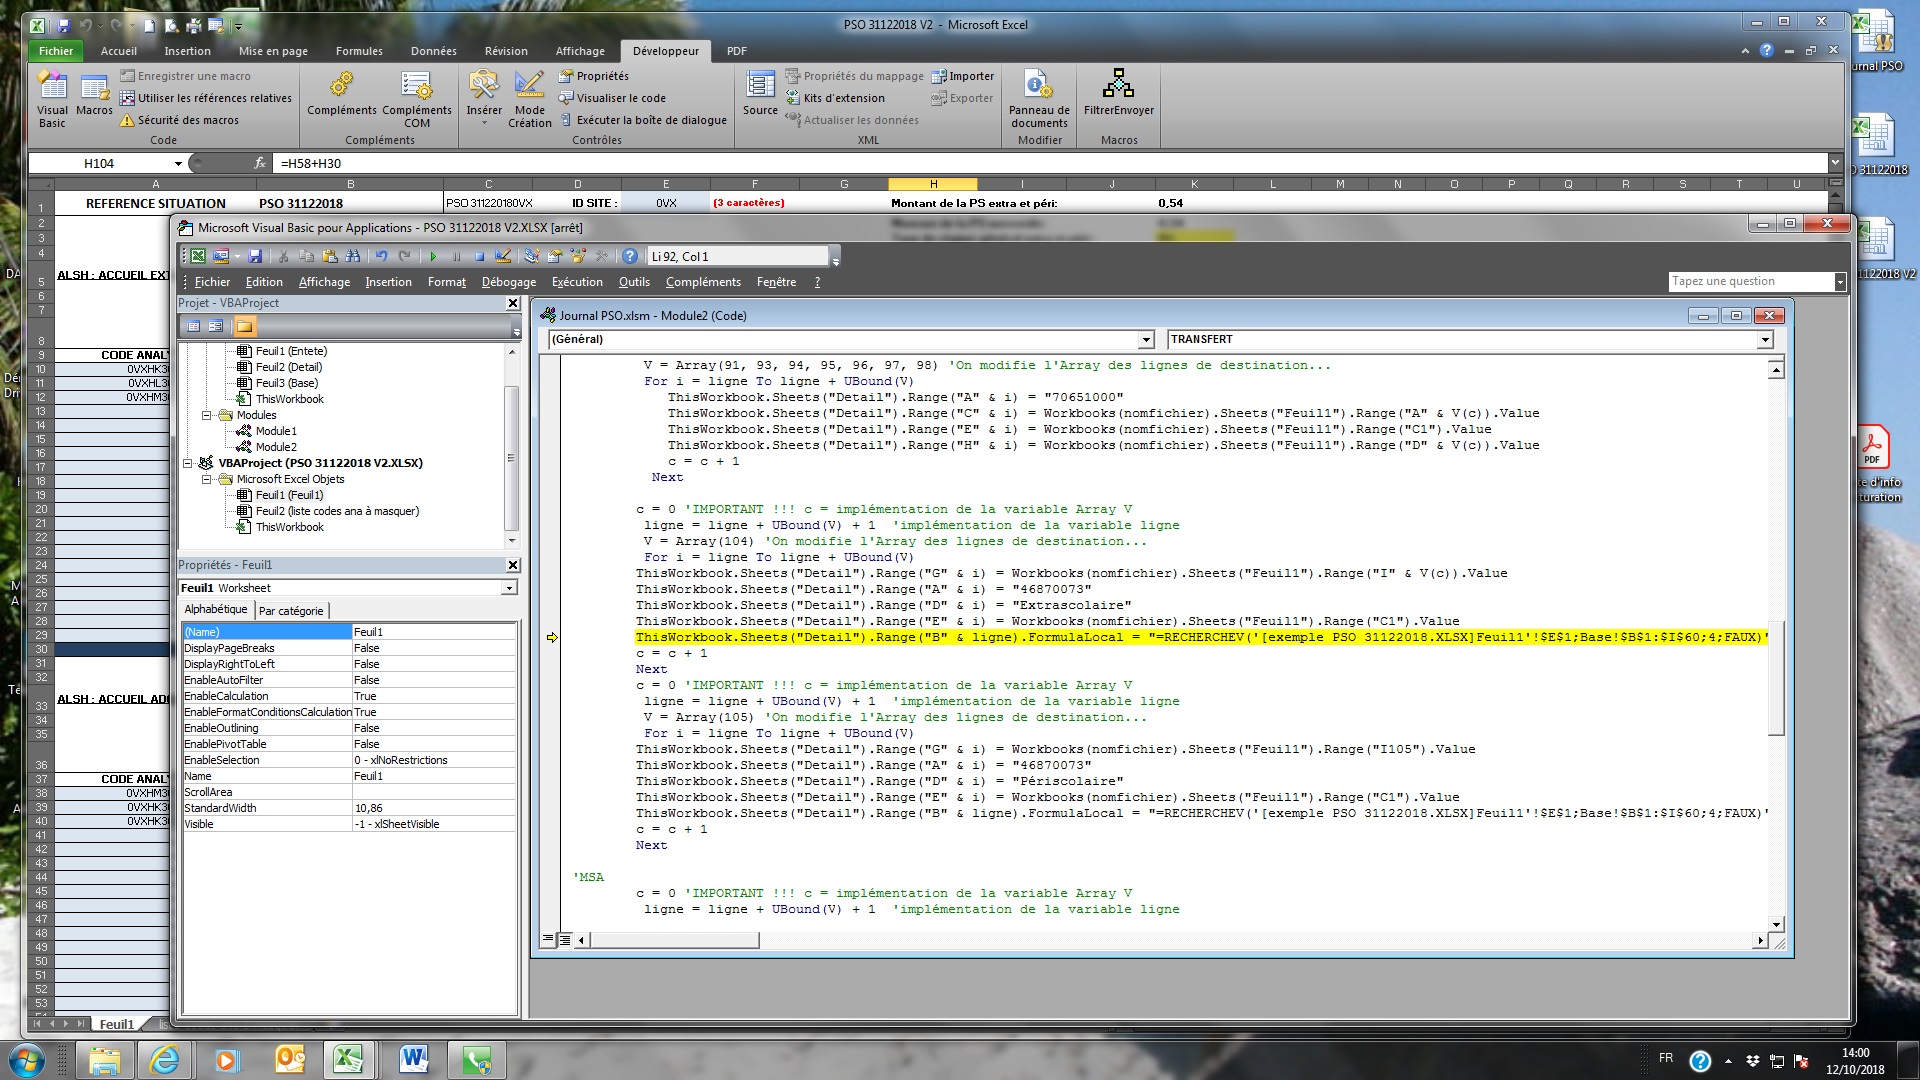Expand the Excel formula bar
Screen dimensions: 1920x1080
coord(1835,162)
